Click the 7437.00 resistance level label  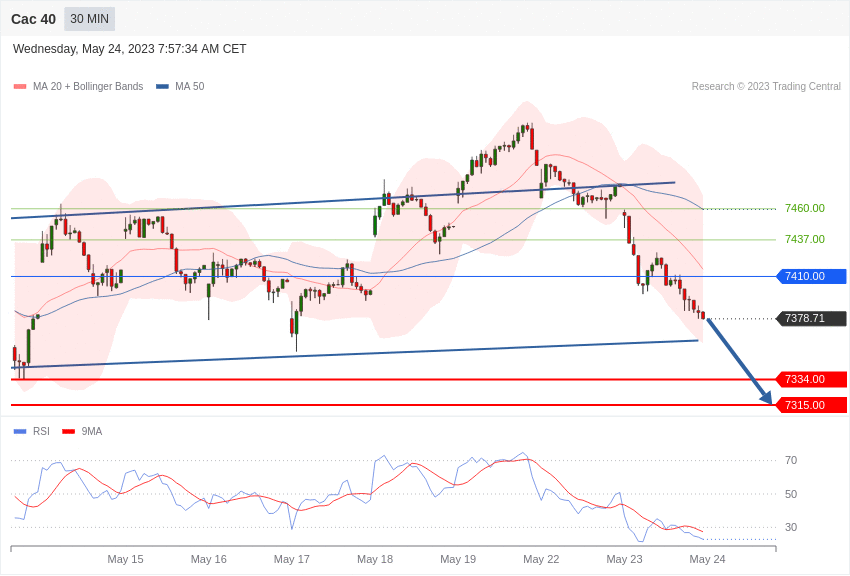[804, 239]
